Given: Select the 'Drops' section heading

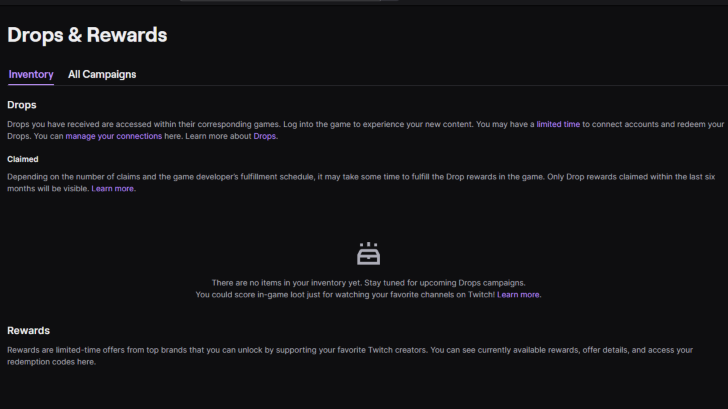Looking at the screenshot, I should [x=22, y=105].
